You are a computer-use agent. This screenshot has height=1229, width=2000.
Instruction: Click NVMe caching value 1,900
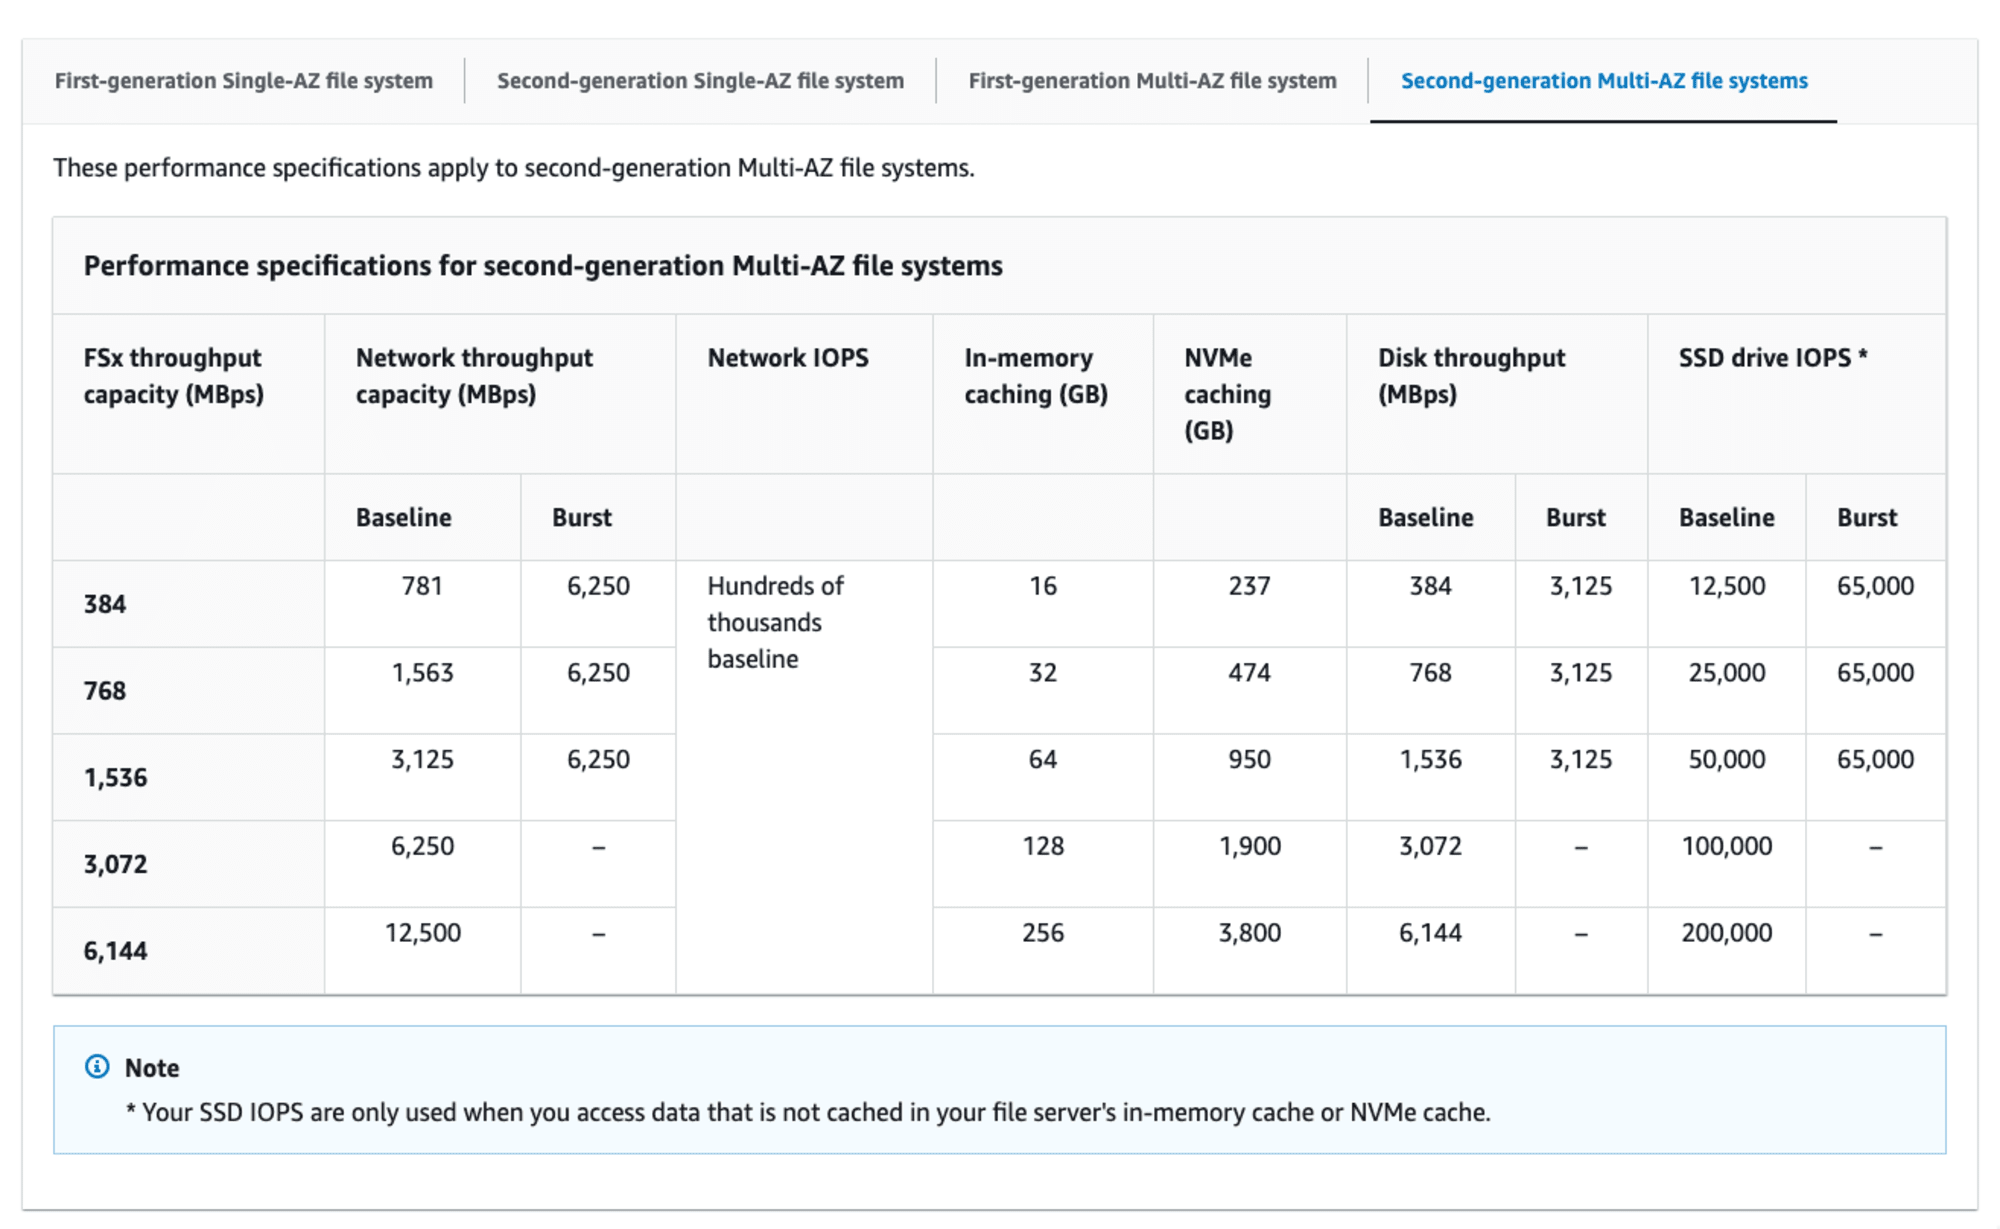click(1250, 847)
